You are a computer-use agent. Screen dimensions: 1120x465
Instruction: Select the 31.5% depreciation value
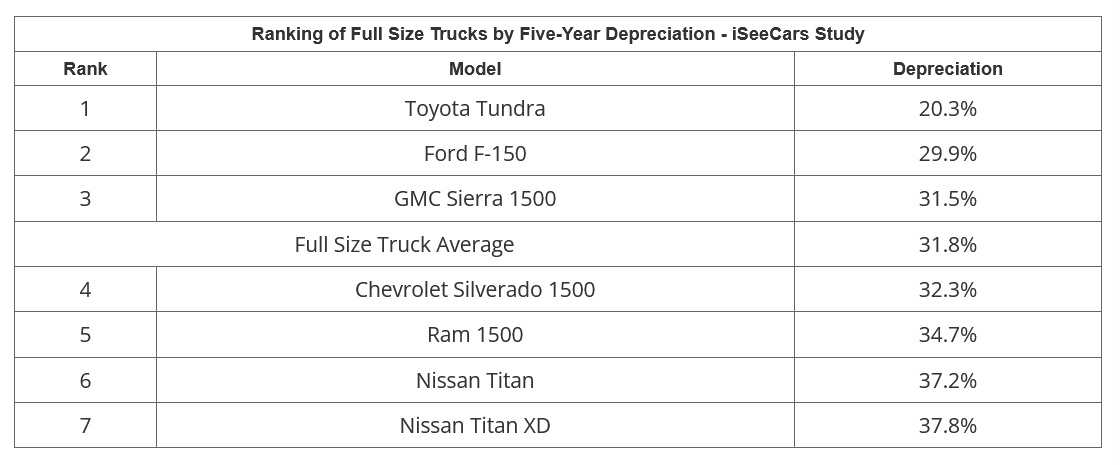(x=947, y=198)
